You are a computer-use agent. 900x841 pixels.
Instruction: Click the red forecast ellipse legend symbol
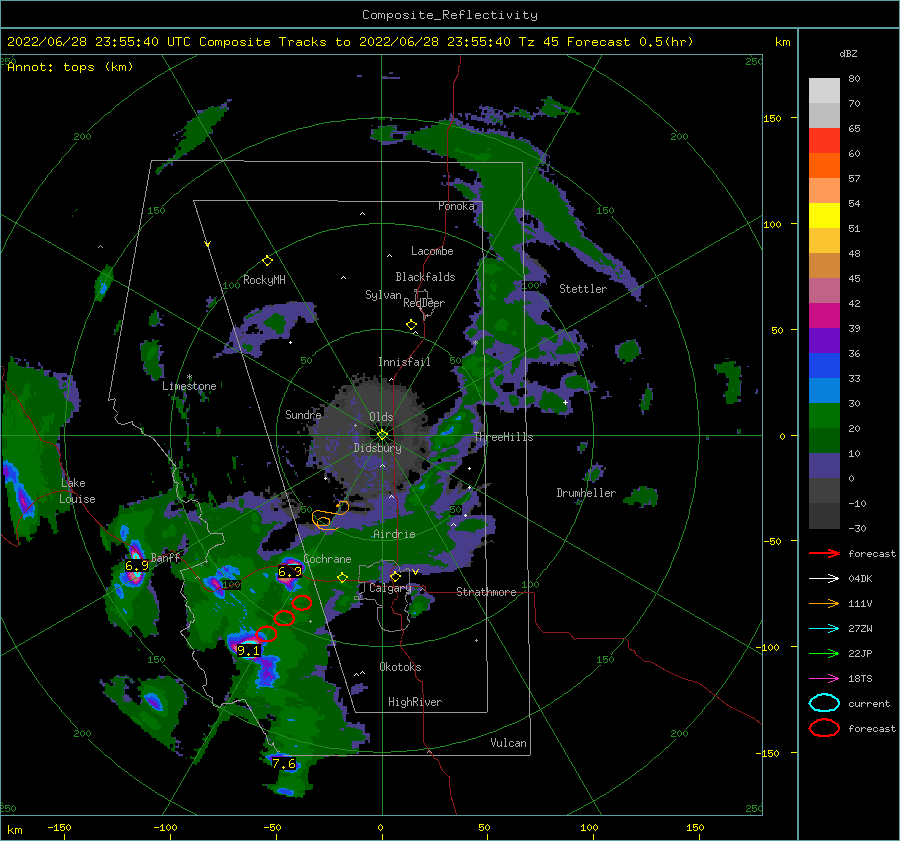[x=824, y=728]
